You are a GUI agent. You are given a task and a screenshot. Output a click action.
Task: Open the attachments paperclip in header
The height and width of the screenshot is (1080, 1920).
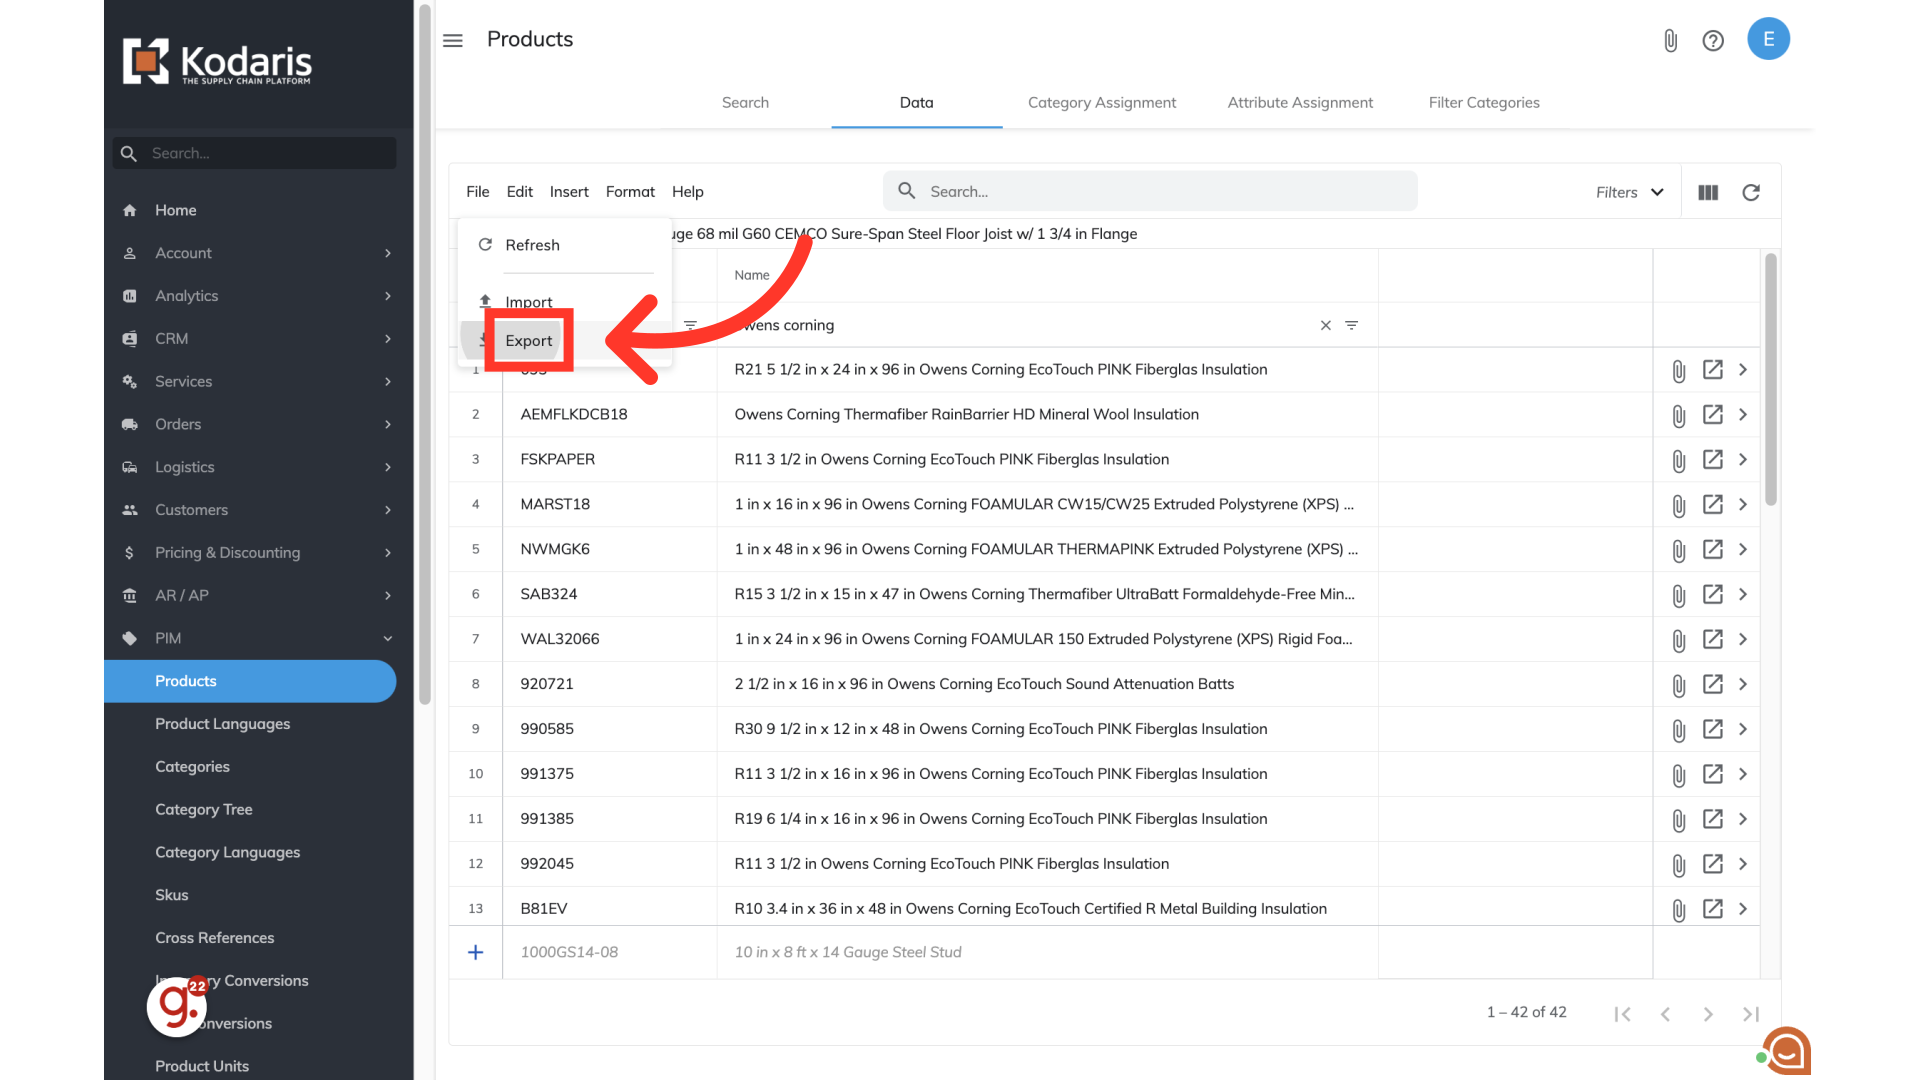click(1670, 40)
